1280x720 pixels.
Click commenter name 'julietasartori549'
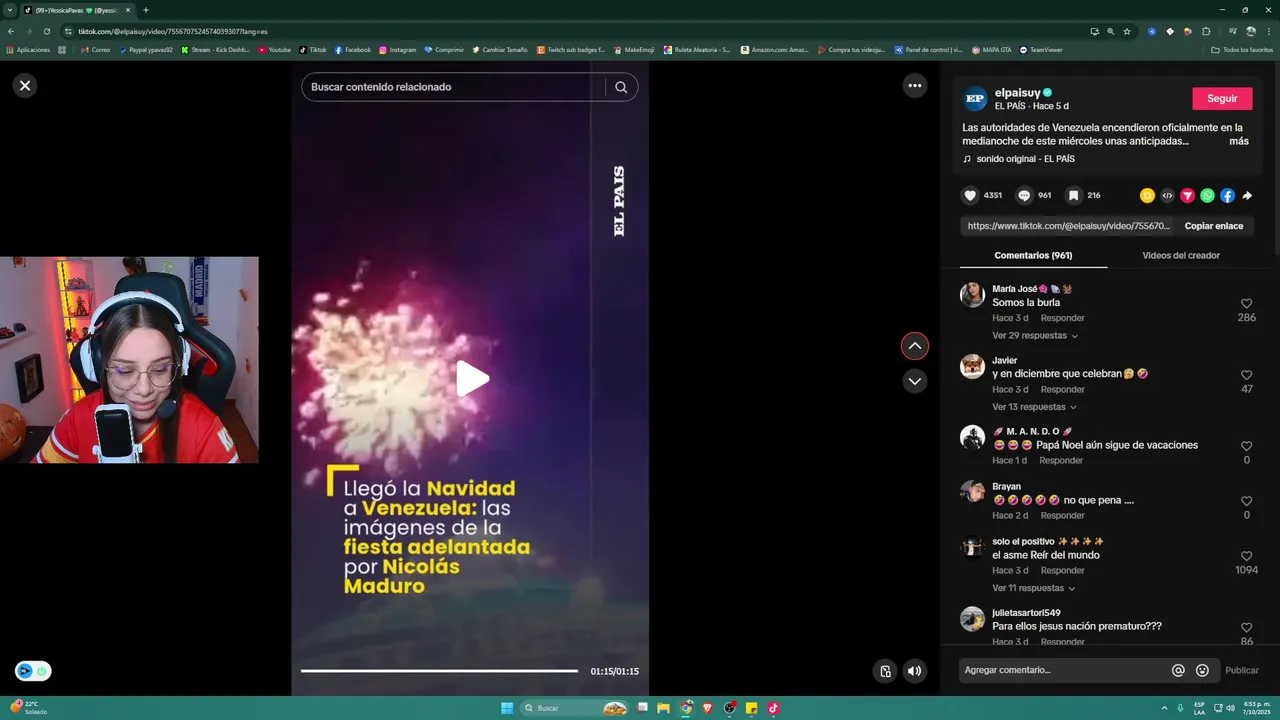[x=1026, y=613]
